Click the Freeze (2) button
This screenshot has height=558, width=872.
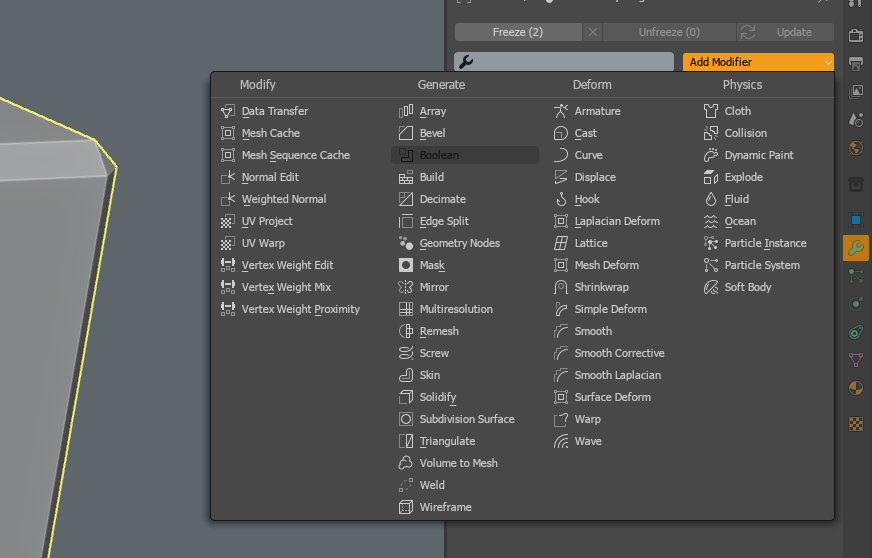pyautogui.click(x=518, y=32)
